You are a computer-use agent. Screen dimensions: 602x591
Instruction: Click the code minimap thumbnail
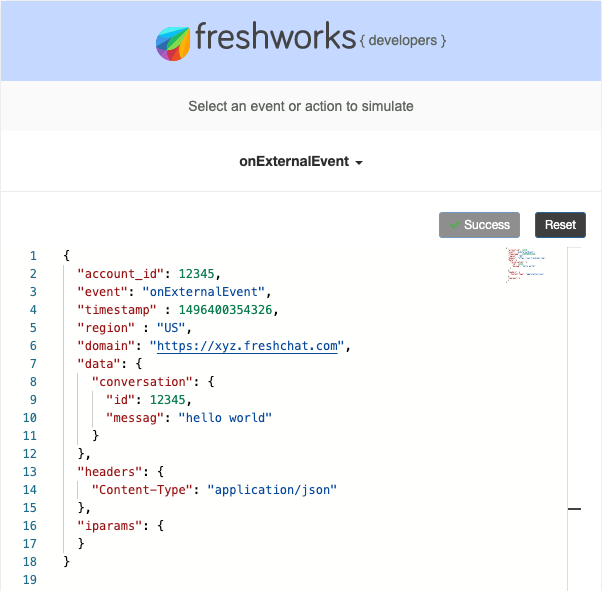526,265
